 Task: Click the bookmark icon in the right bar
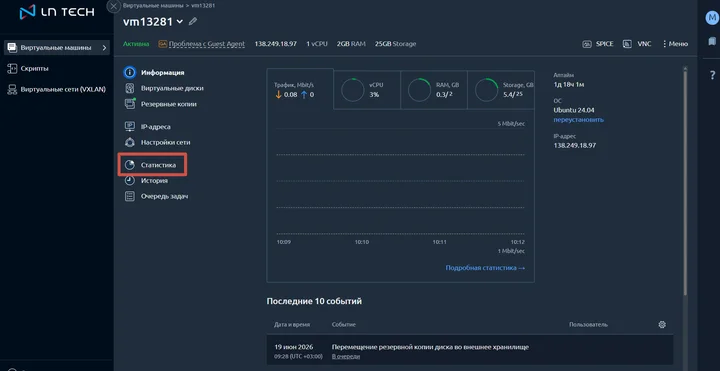tap(712, 42)
